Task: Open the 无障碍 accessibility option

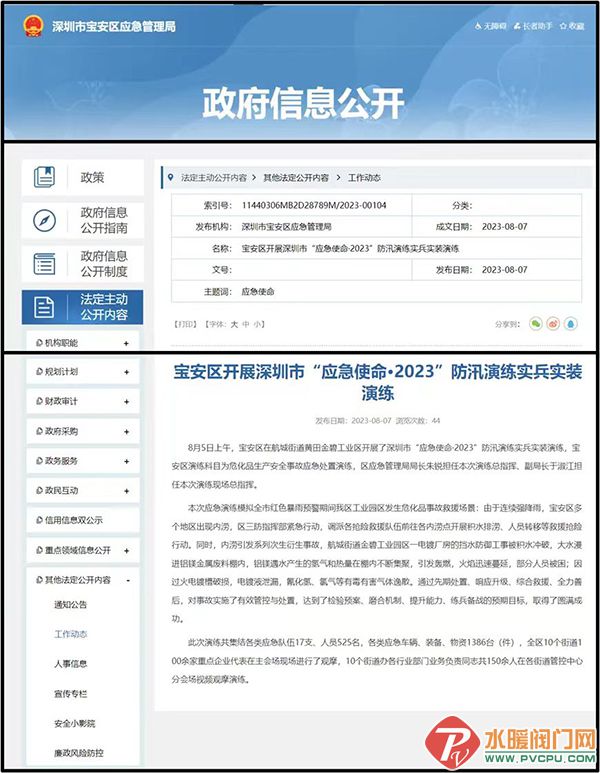Action: click(x=491, y=26)
